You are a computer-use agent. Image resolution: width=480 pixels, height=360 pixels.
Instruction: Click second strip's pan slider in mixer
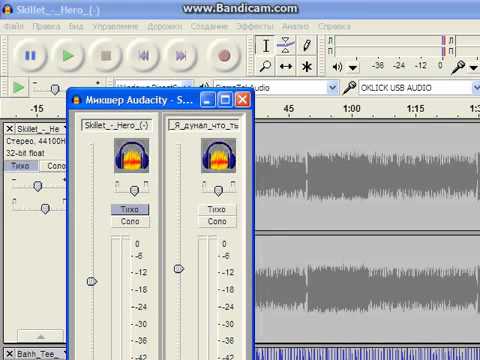218,191
